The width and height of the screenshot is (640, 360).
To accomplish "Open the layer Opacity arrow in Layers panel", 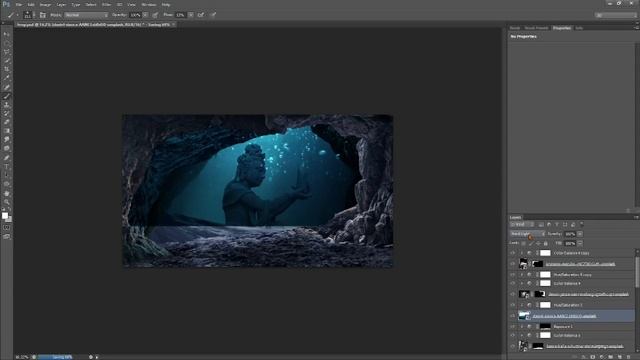I will click(x=580, y=234).
